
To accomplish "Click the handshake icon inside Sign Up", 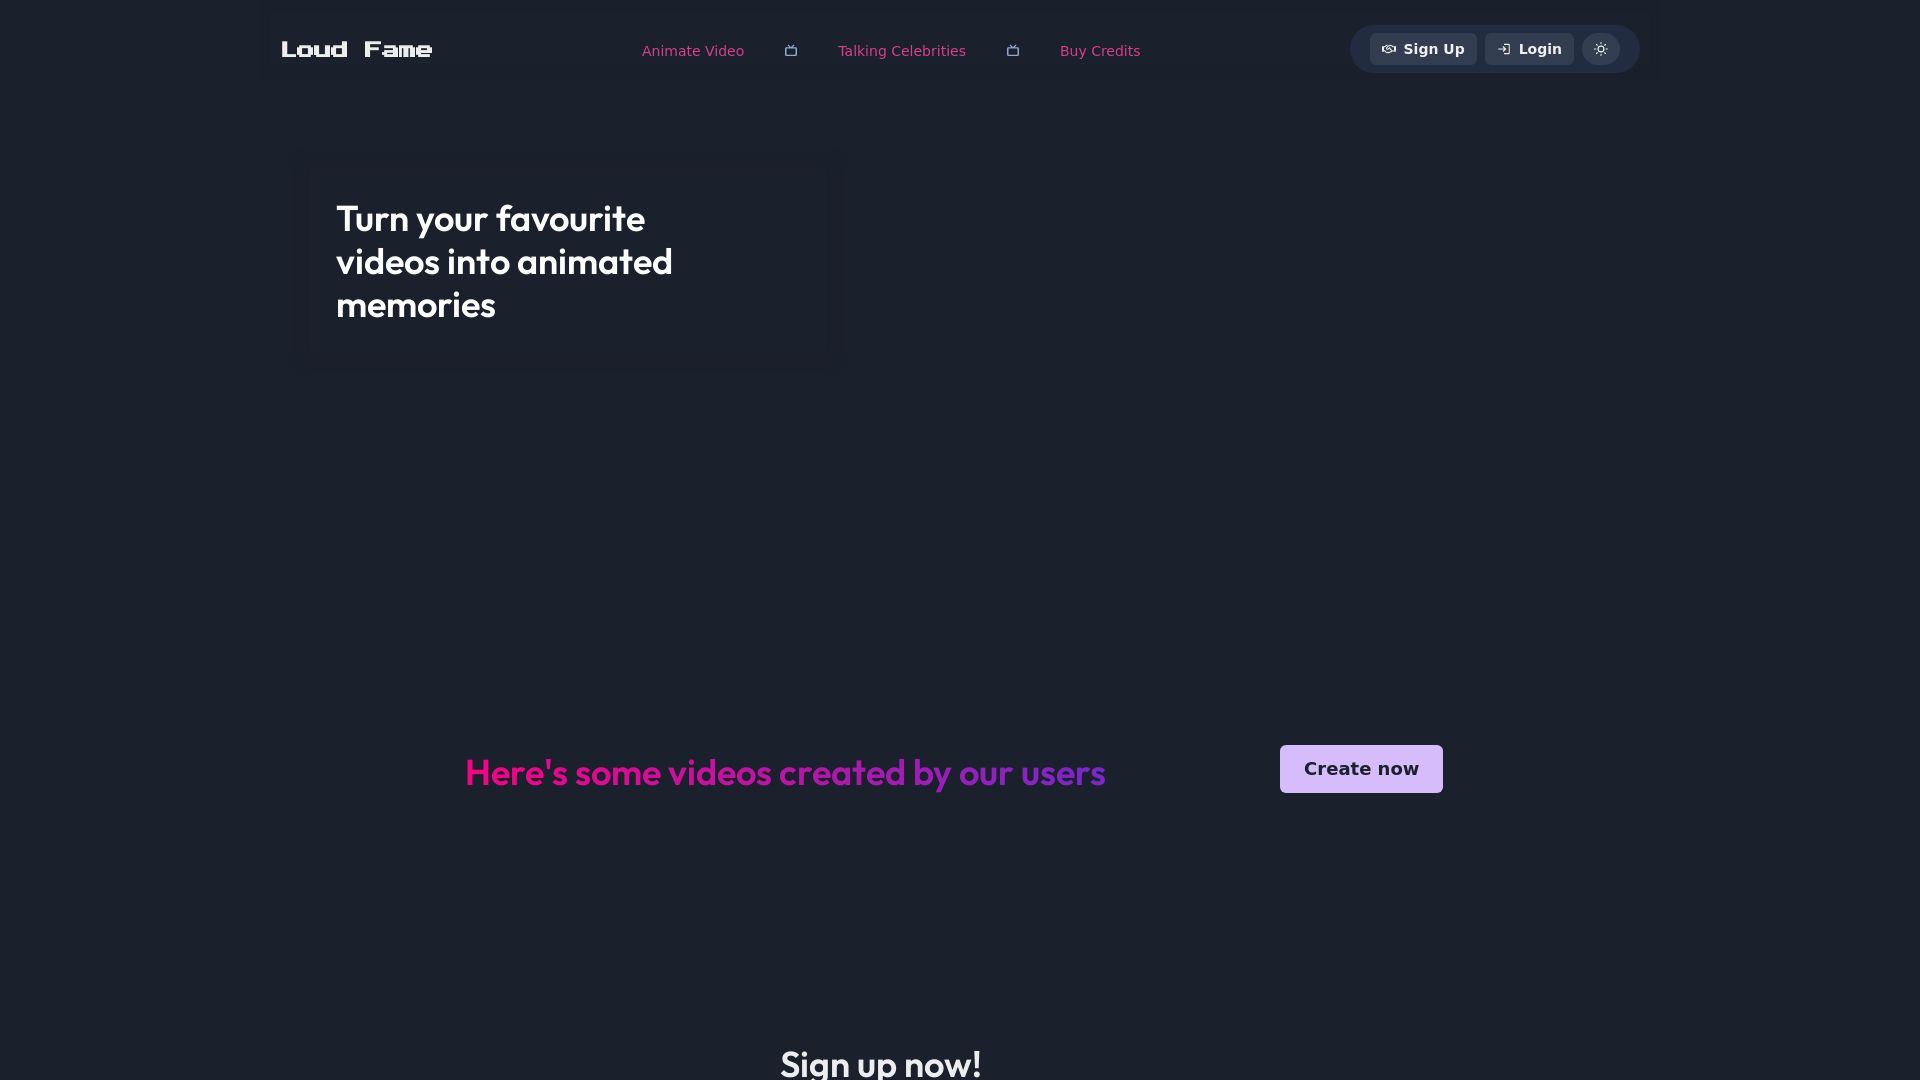I will point(1389,49).
